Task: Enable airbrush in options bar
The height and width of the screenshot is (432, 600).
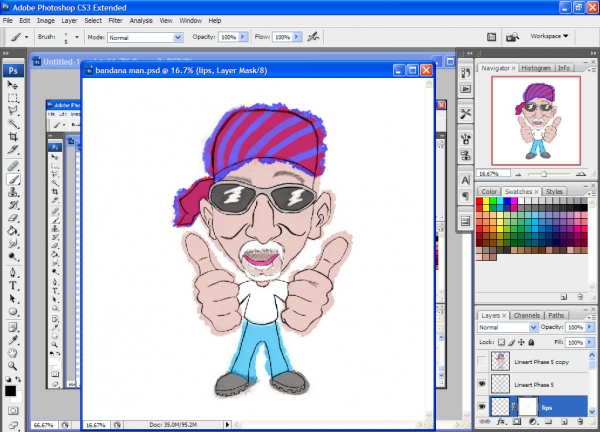Action: [313, 37]
